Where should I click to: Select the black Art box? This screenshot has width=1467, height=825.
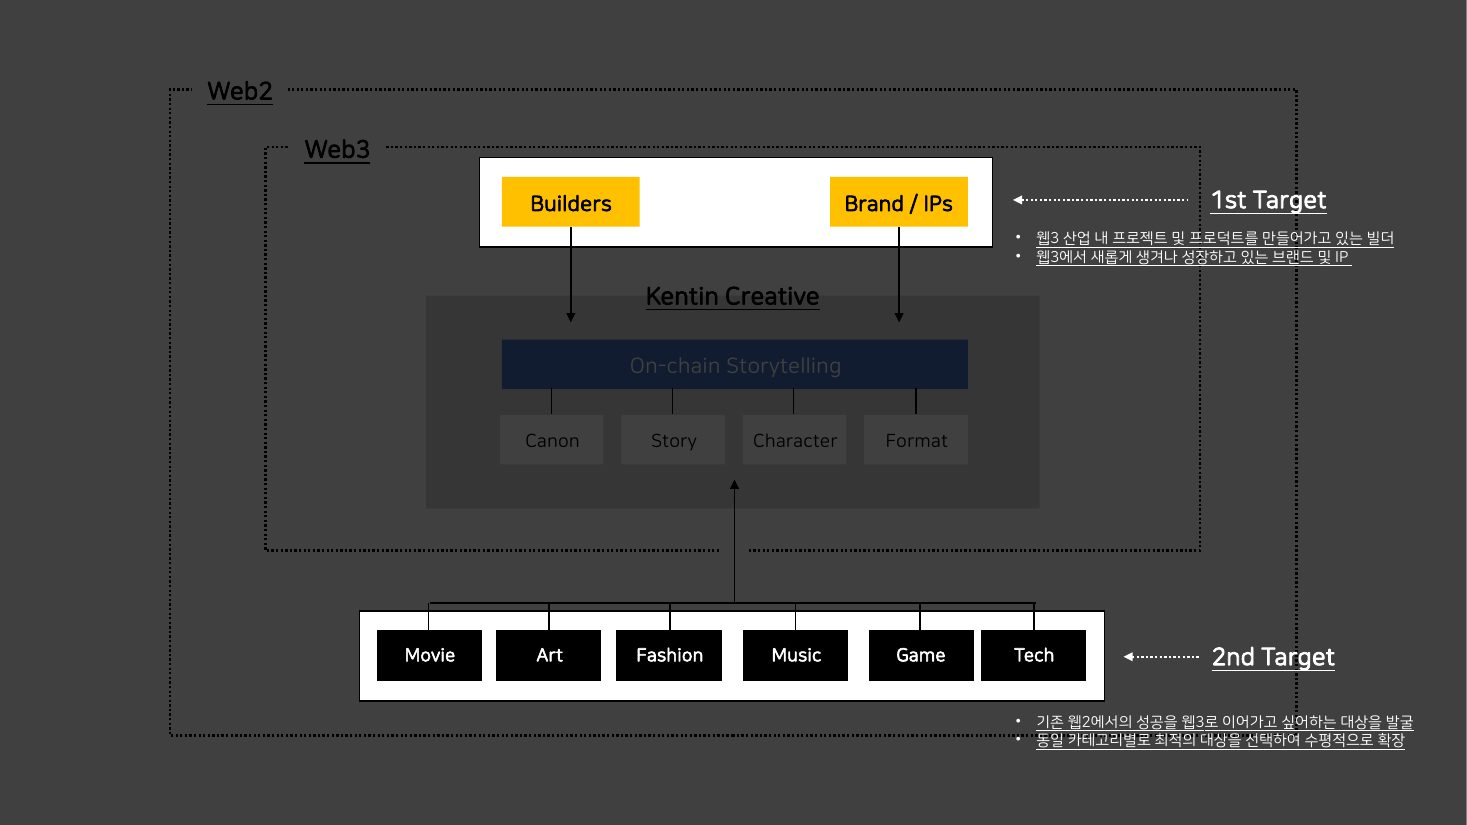[x=549, y=655]
